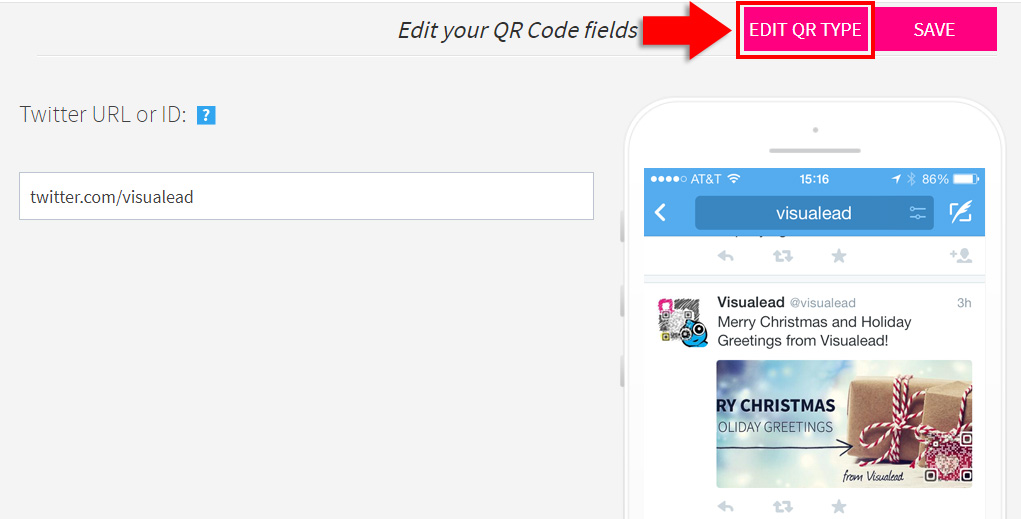
Task: Tap the visualead search bar in preview
Action: [814, 213]
